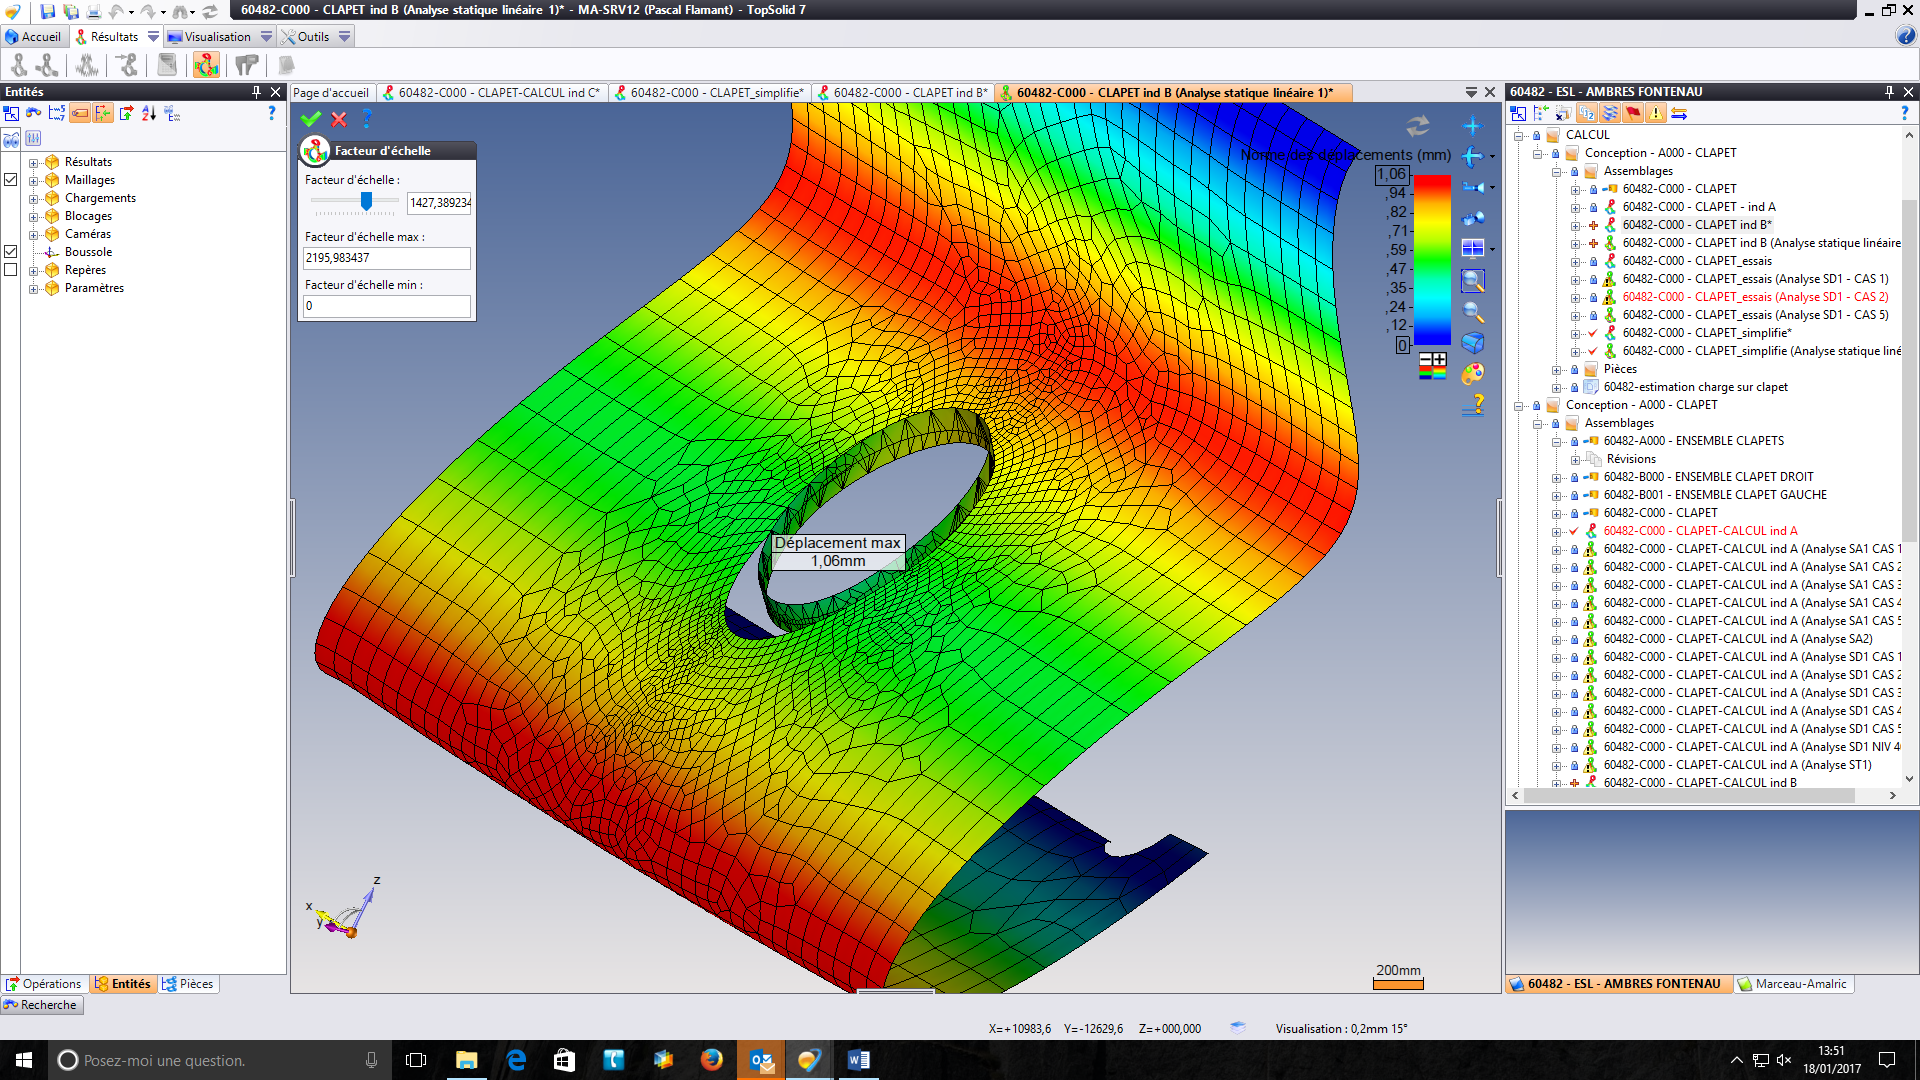The height and width of the screenshot is (1080, 1920).
Task: Confirm the scale factor with green checkmark
Action: 311,119
